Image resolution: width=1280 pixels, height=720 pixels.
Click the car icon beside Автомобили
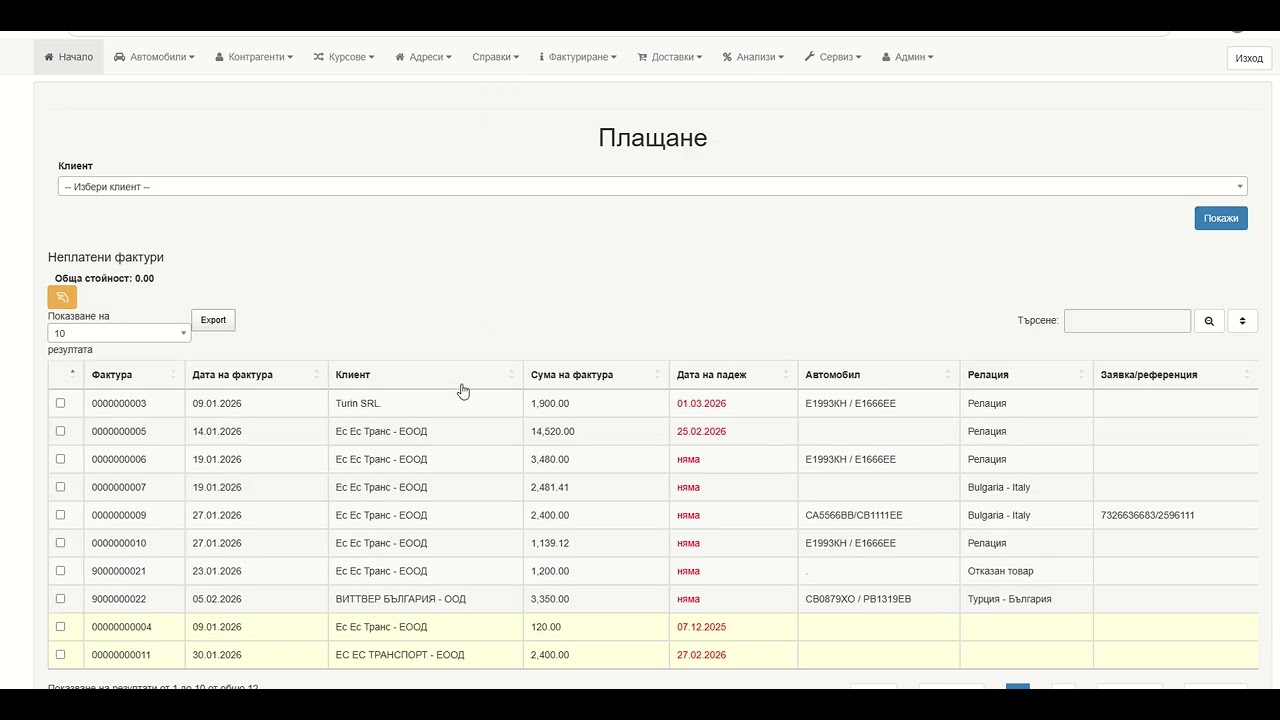pos(120,57)
